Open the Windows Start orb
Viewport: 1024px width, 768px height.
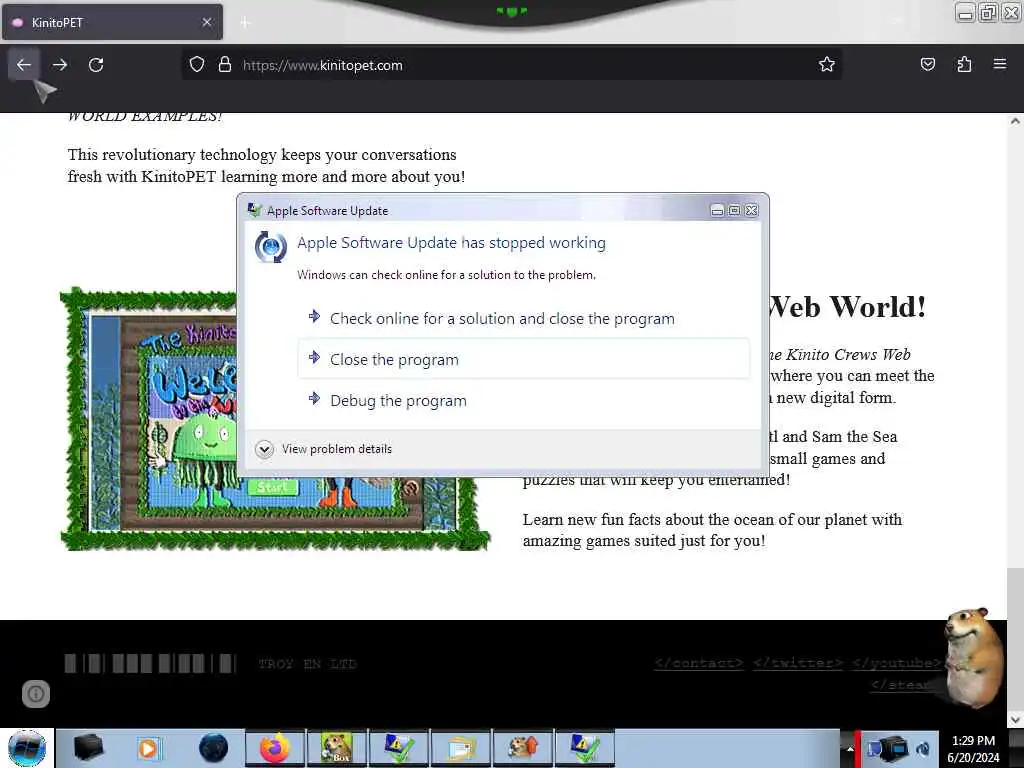coord(27,748)
